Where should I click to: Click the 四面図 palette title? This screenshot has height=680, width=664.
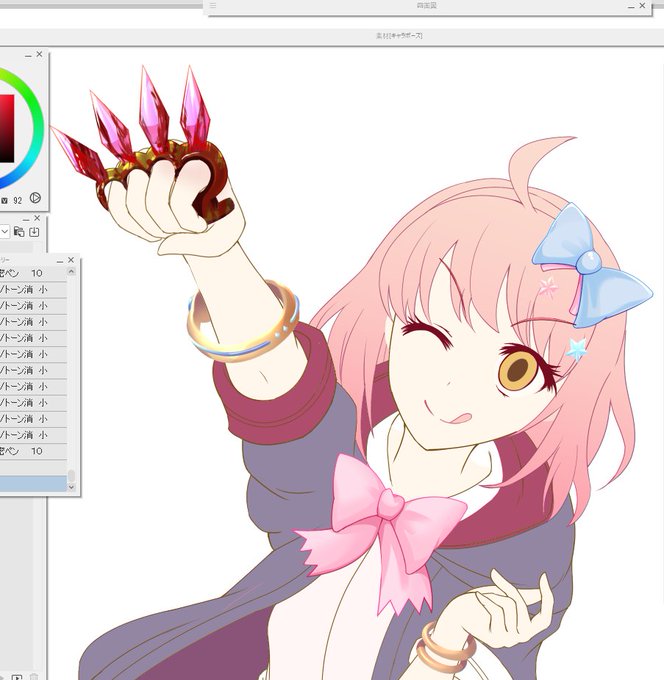tap(426, 6)
